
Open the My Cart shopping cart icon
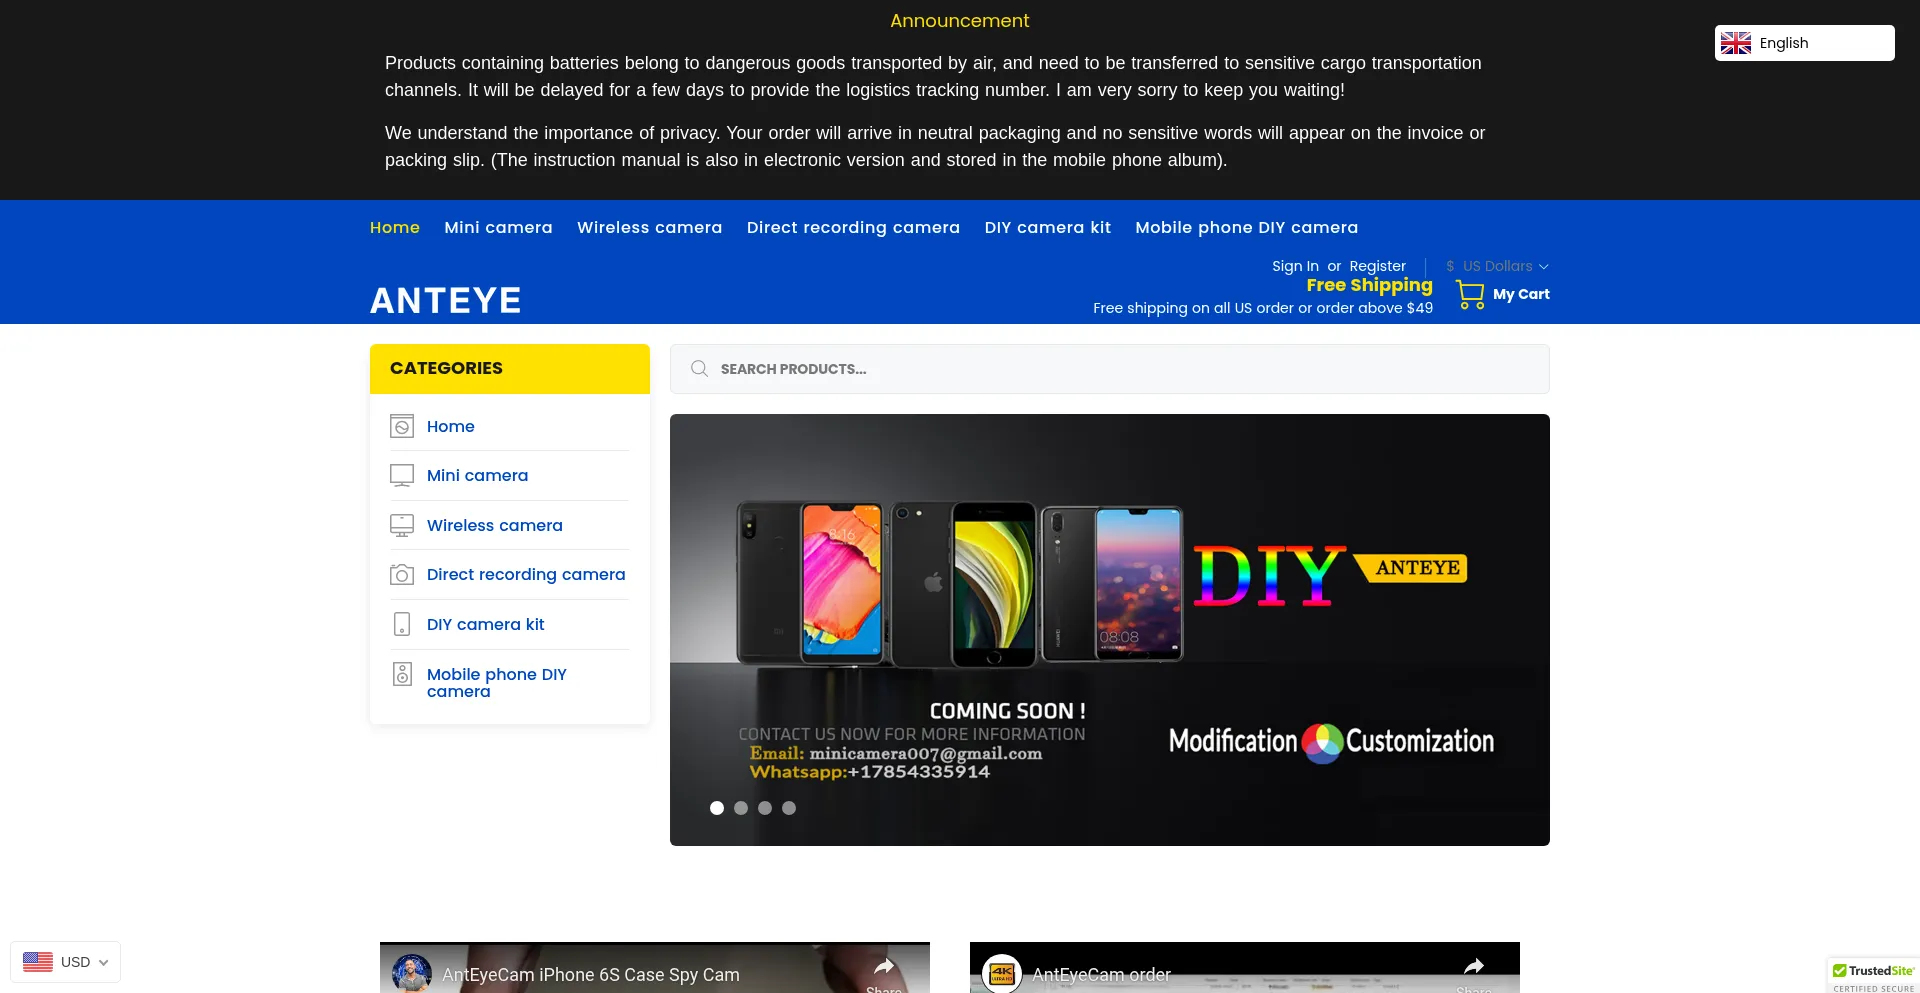pos(1469,292)
